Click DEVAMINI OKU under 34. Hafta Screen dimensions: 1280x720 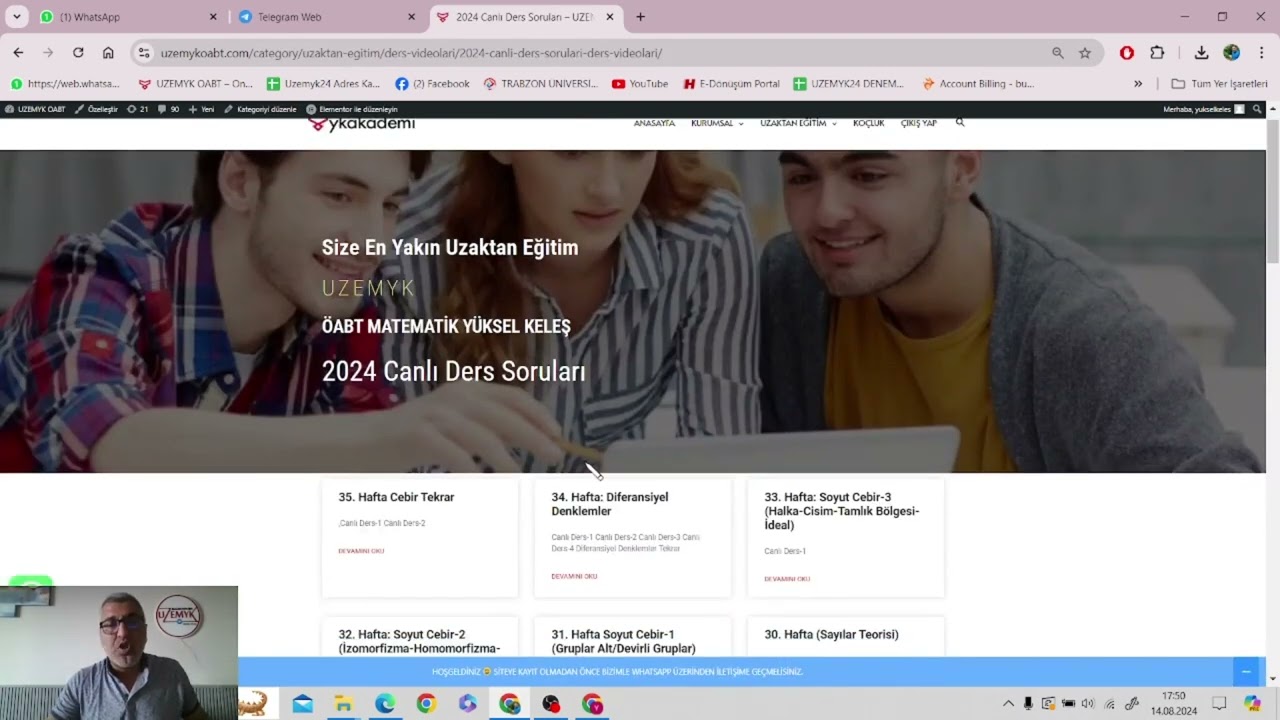point(574,576)
